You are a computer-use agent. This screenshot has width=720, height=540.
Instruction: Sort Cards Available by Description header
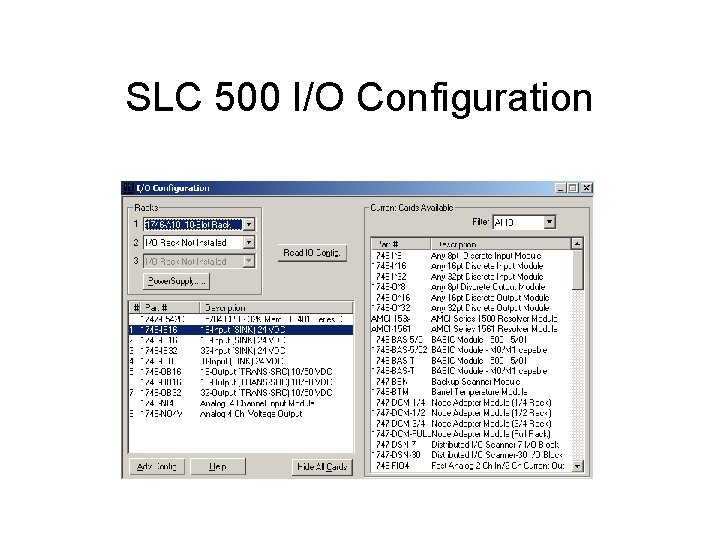point(501,244)
